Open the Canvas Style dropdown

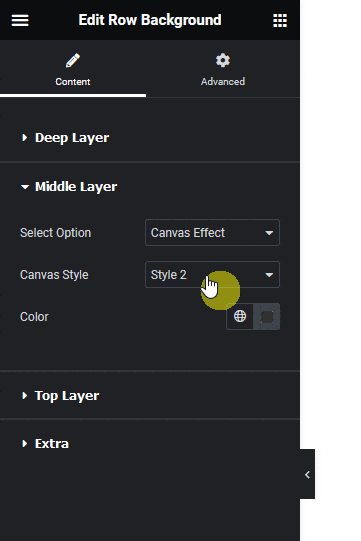pos(212,275)
